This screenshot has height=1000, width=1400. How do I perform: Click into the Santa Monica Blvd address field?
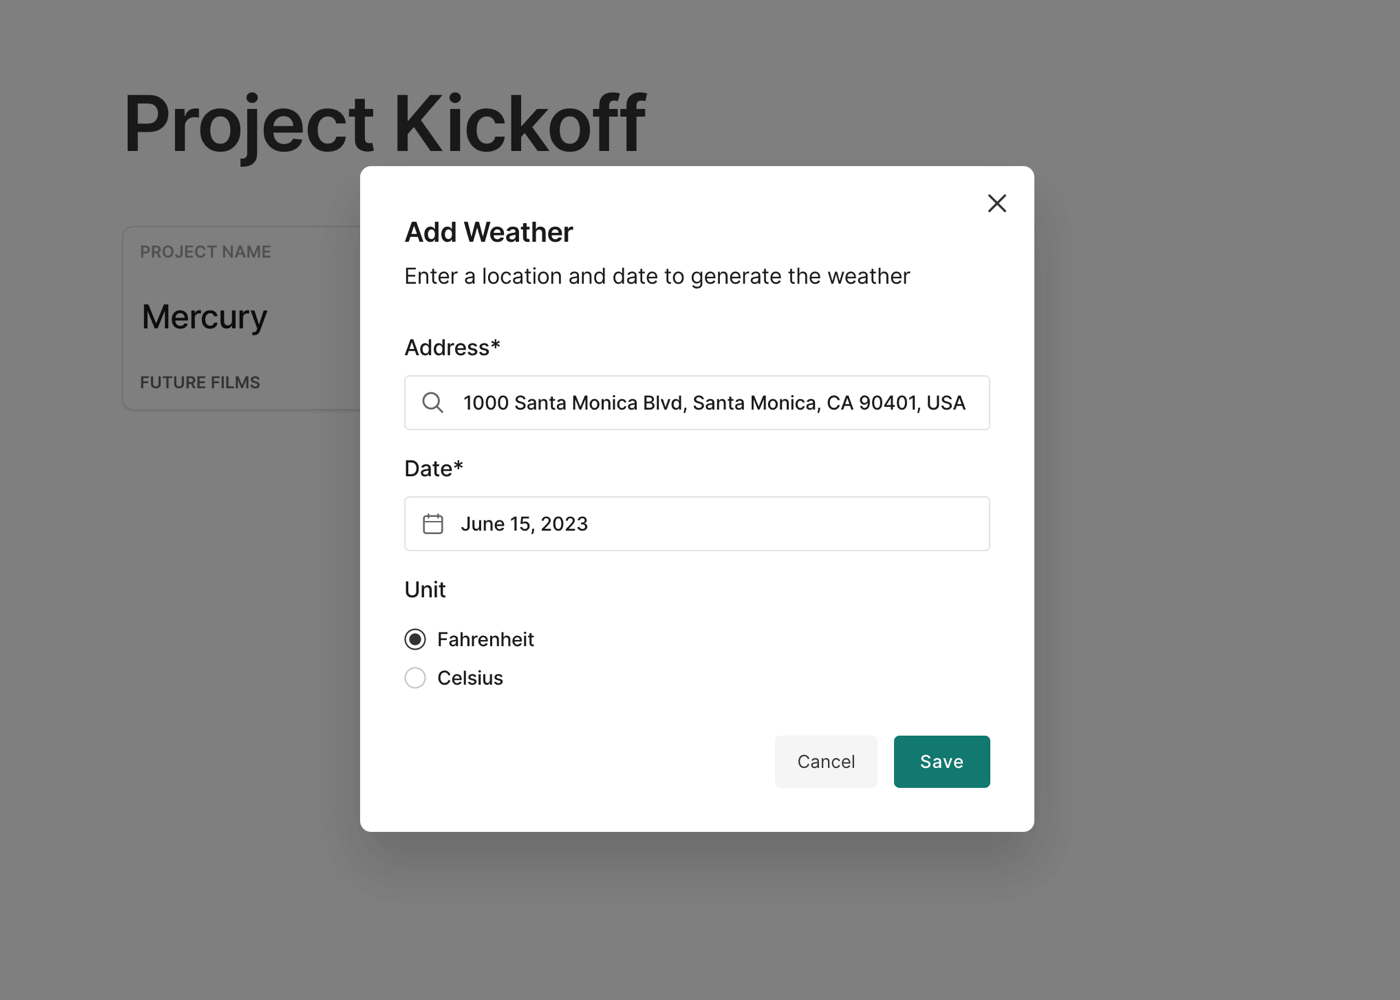pyautogui.click(x=714, y=403)
